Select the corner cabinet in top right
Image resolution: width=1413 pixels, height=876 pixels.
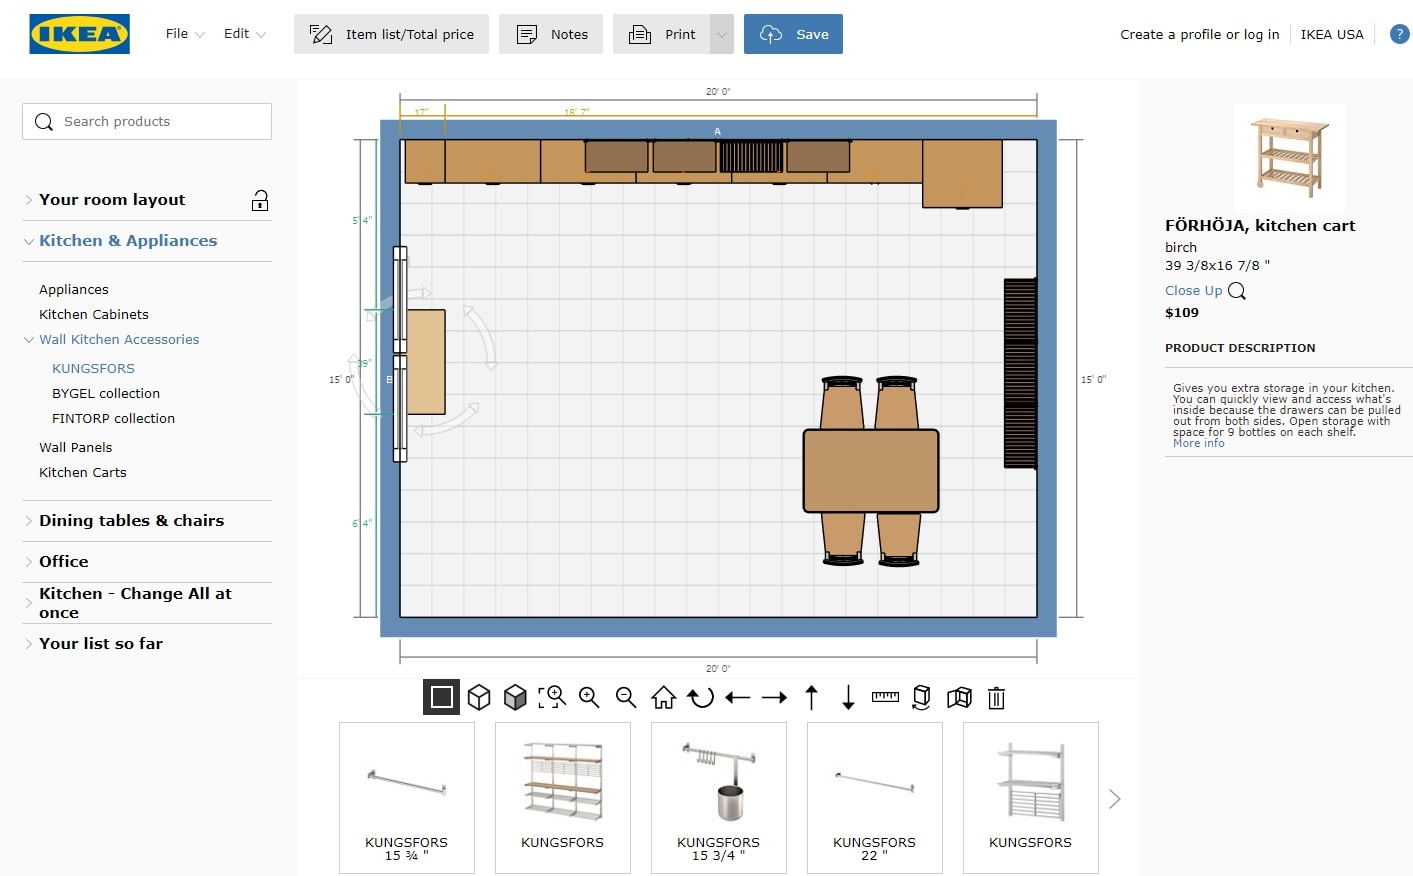[962, 174]
